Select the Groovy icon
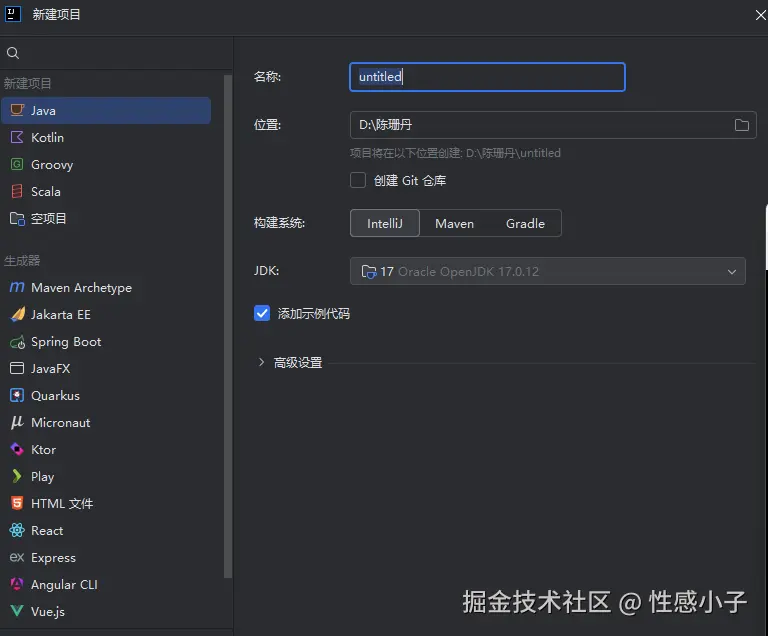This screenshot has height=636, width=768. coord(17,164)
